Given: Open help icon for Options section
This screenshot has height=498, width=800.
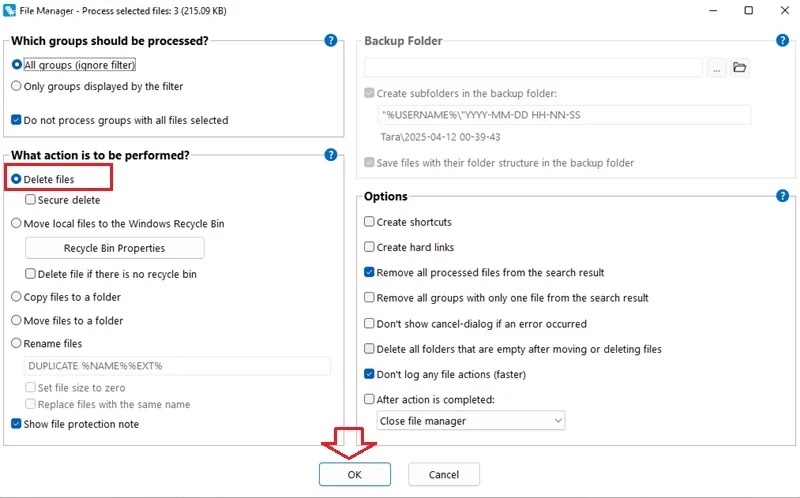Looking at the screenshot, I should pyautogui.click(x=782, y=196).
